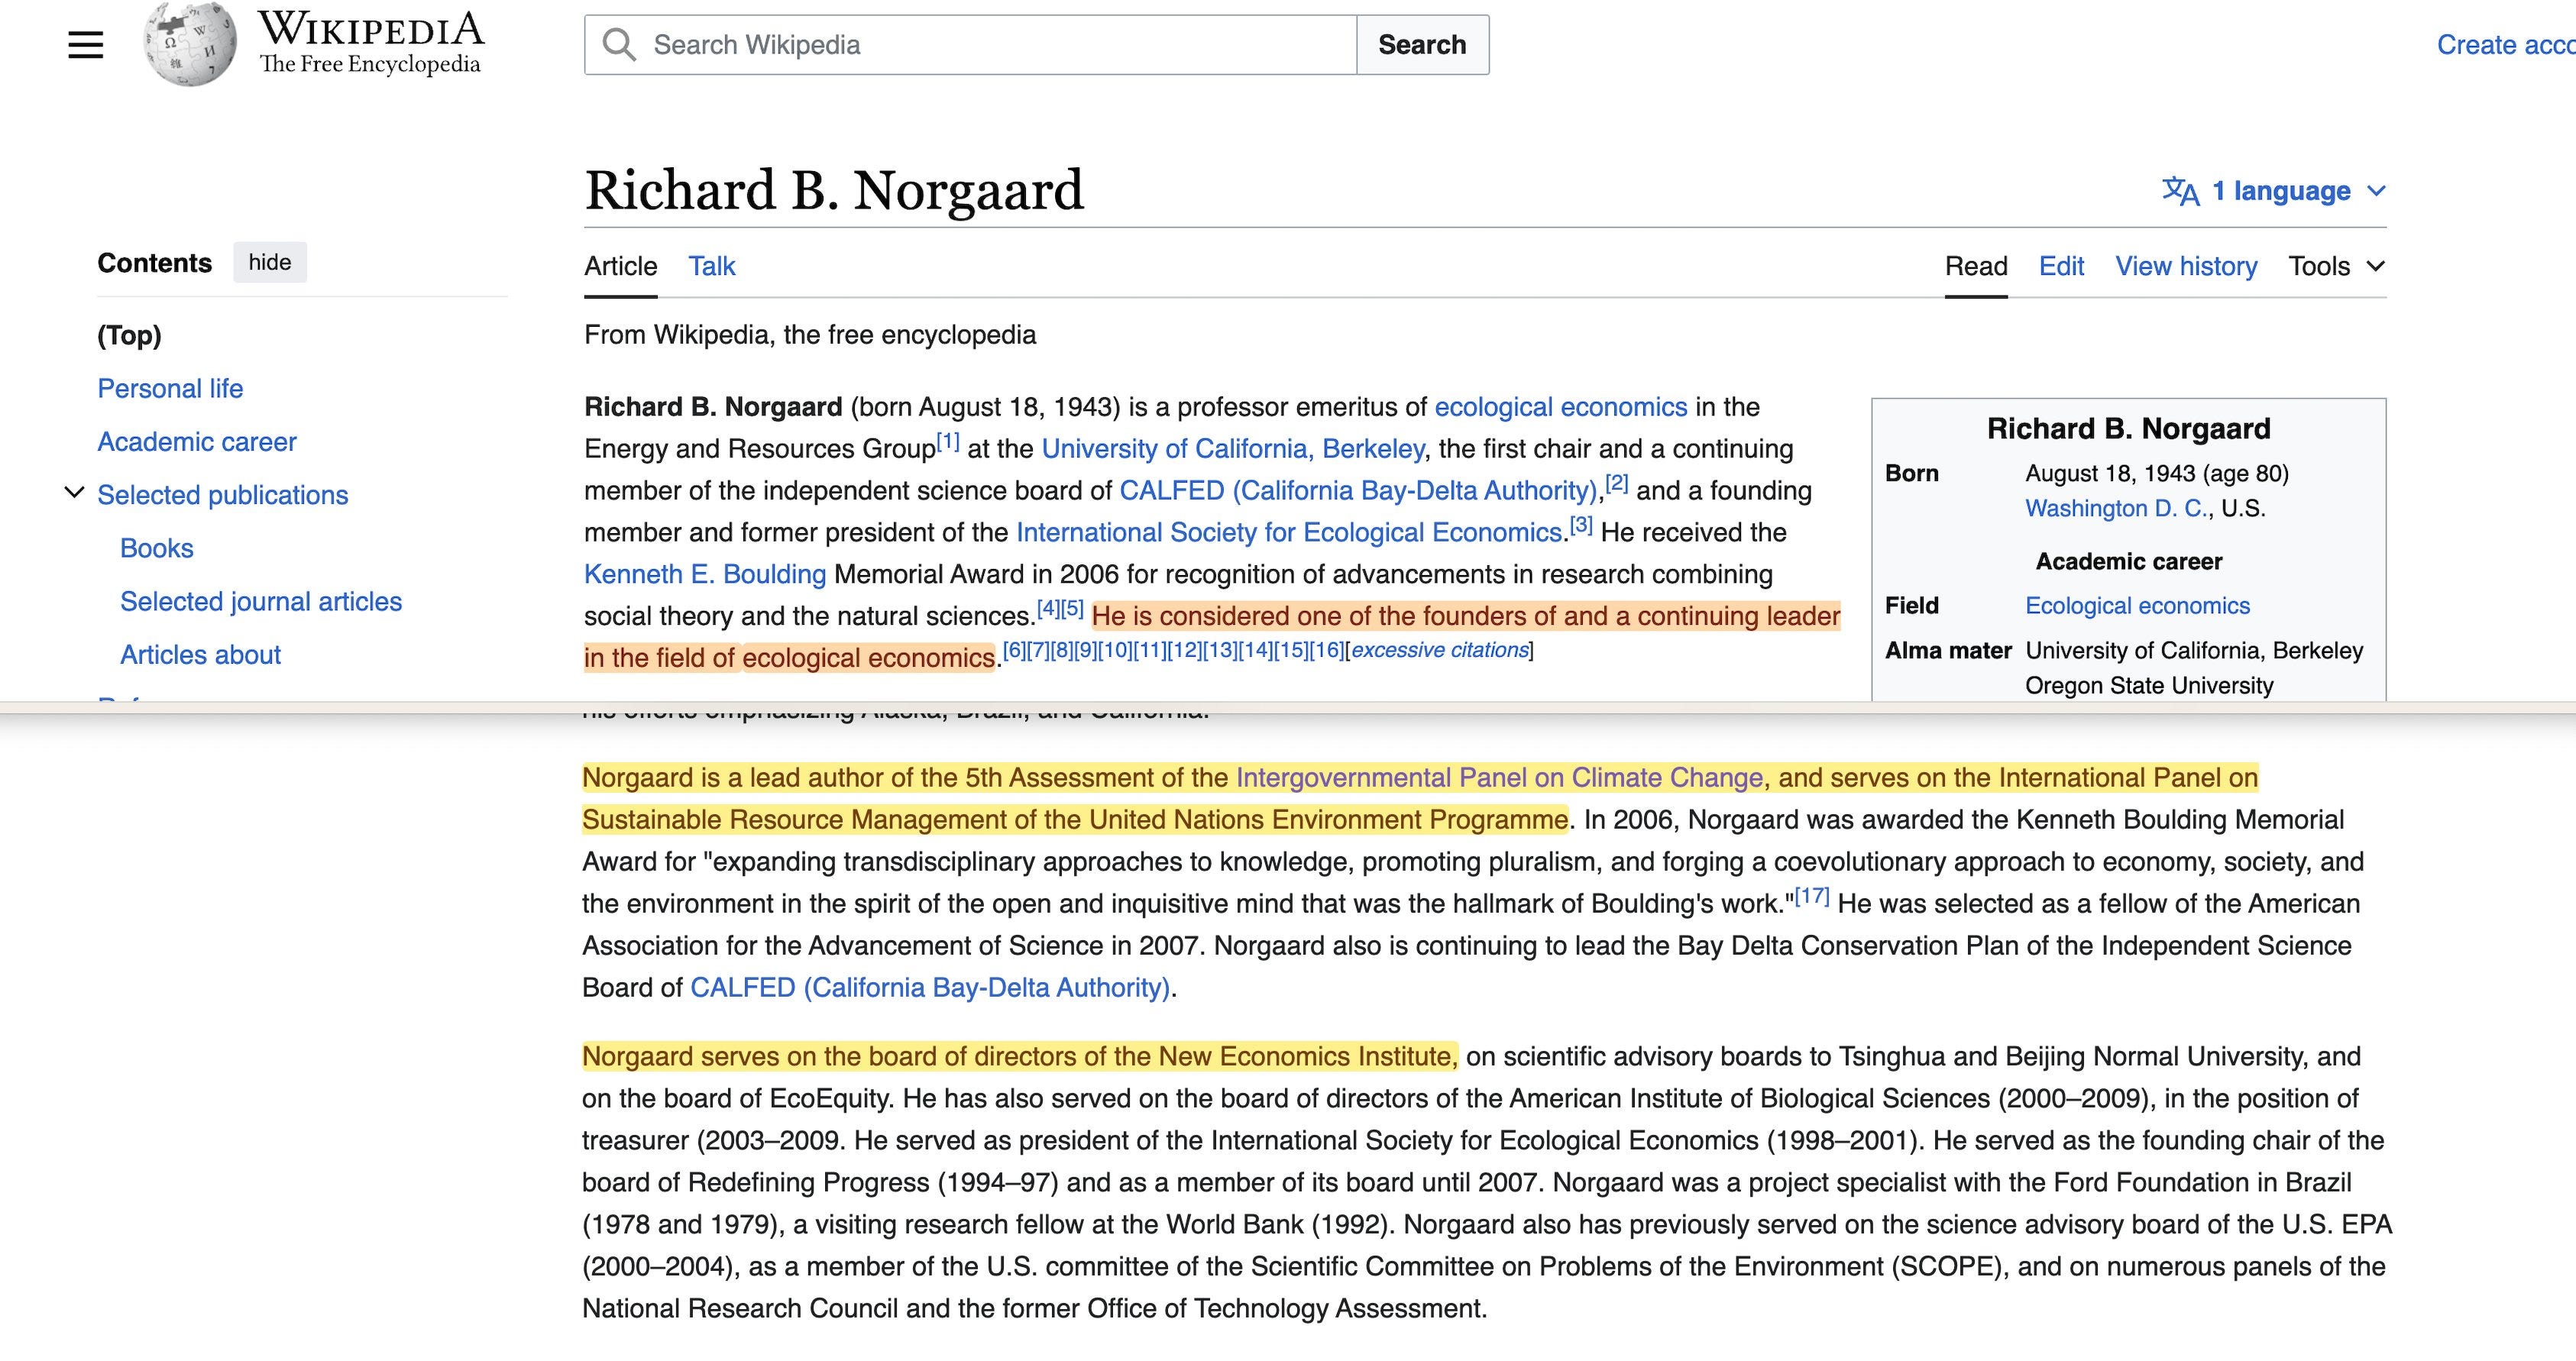Open citation footnote 17
2576x1361 pixels.
click(1812, 896)
